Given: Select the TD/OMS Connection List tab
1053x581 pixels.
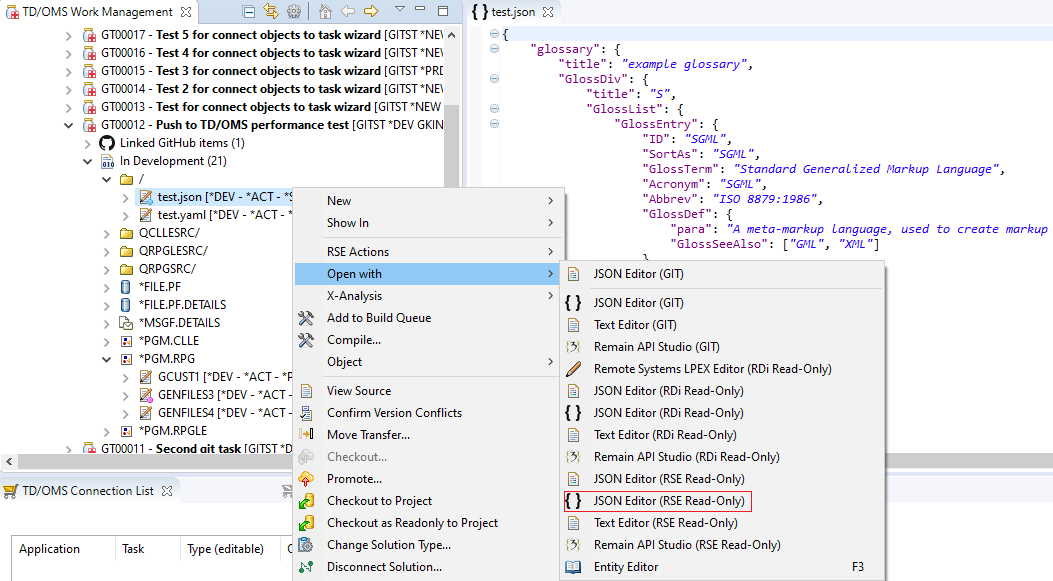Looking at the screenshot, I should click(88, 491).
